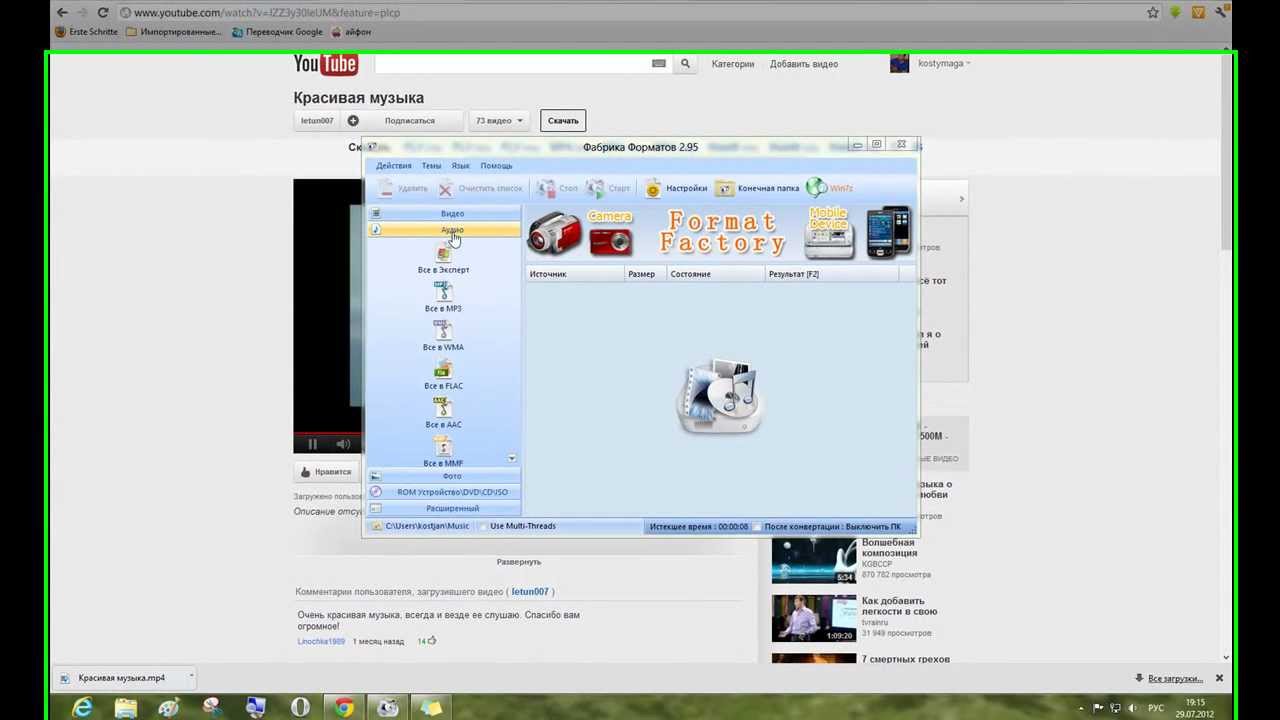Toggle the Use Multi-Threads checkbox

point(483,526)
